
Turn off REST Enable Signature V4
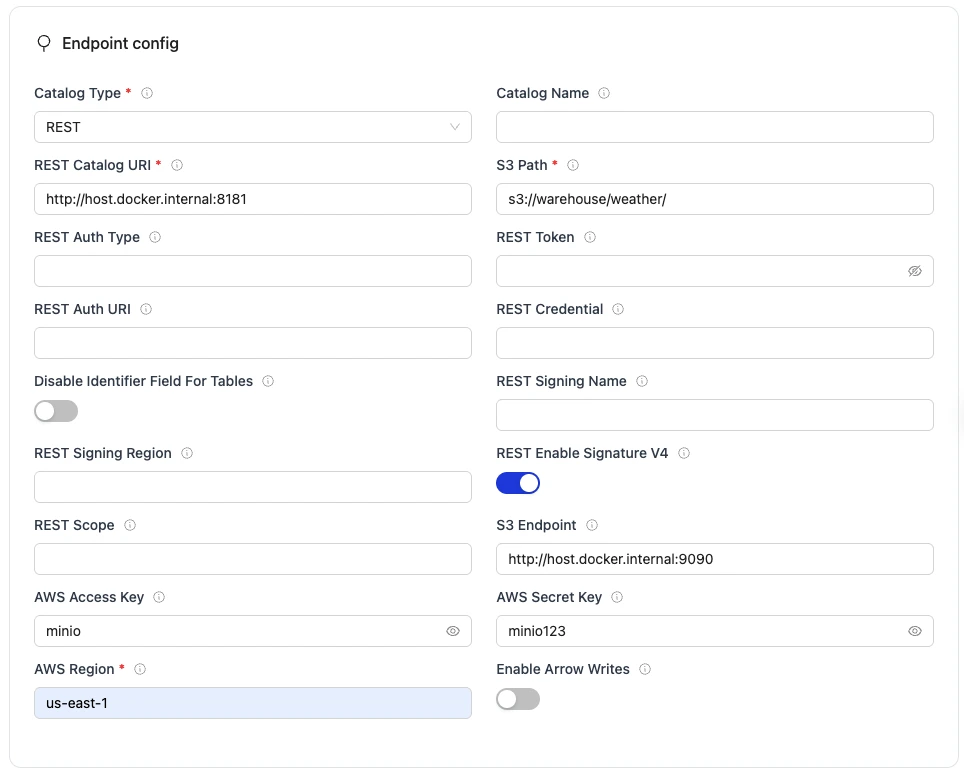tap(518, 483)
